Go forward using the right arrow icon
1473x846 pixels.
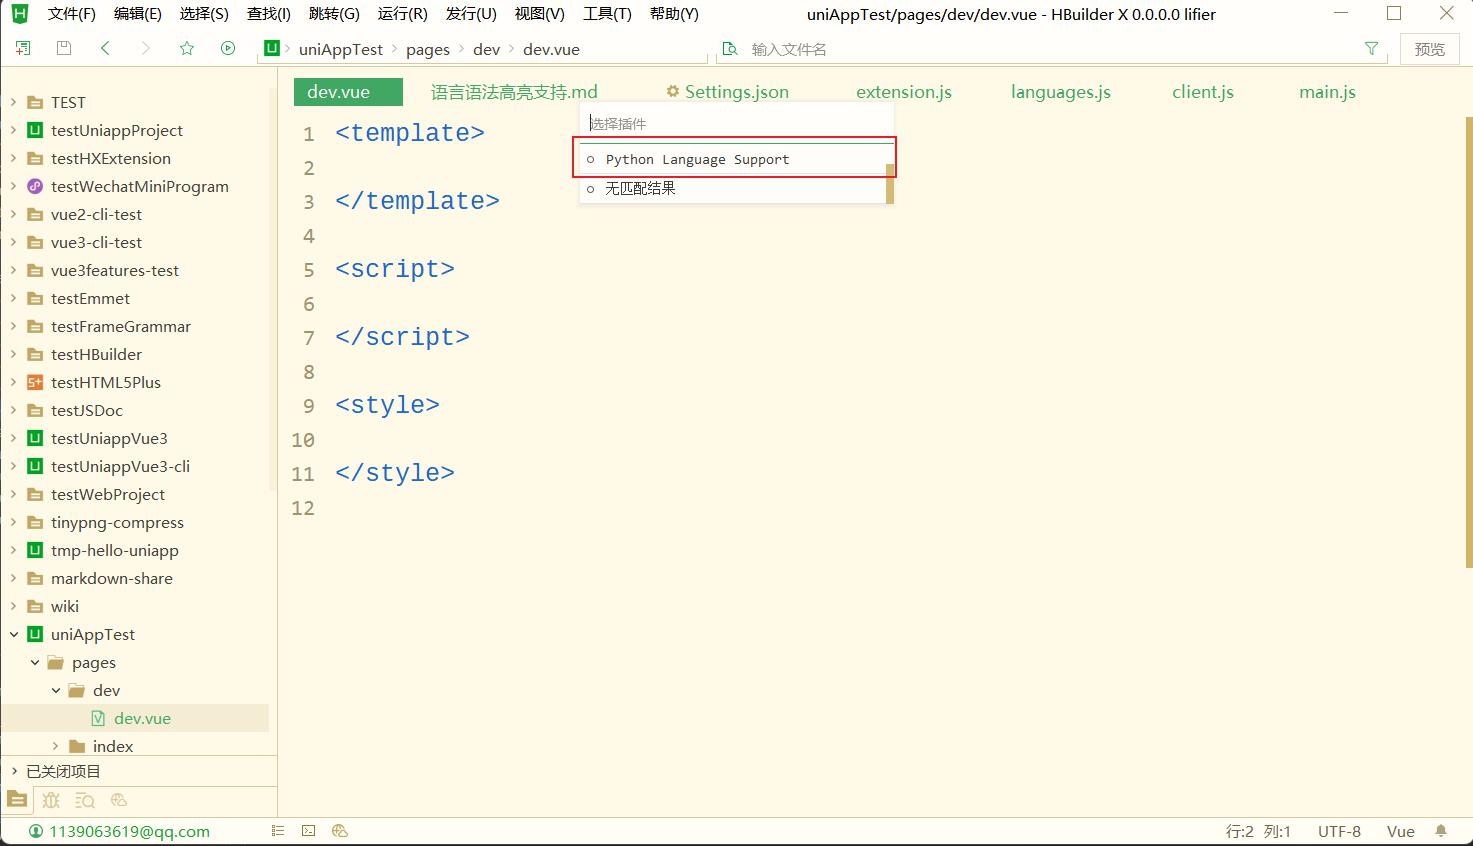click(x=146, y=48)
